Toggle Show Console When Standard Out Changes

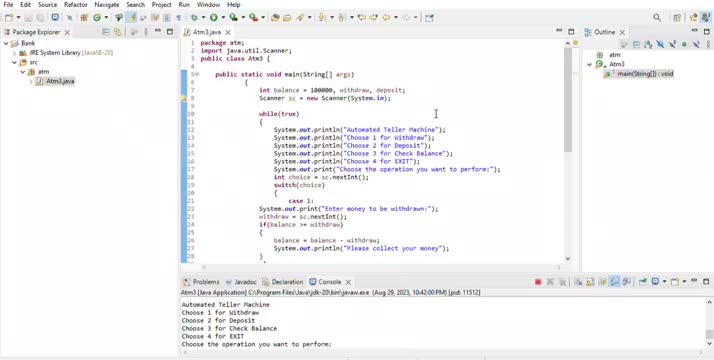(x=615, y=282)
